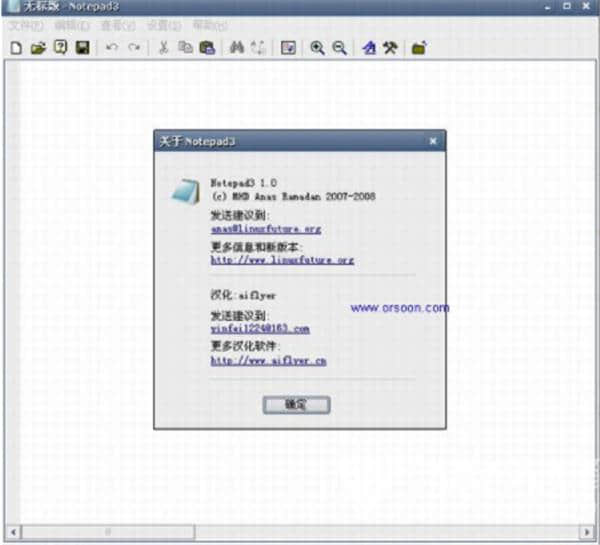The height and width of the screenshot is (545, 600).
Task: Open the 163.com email link
Action: 260,329
